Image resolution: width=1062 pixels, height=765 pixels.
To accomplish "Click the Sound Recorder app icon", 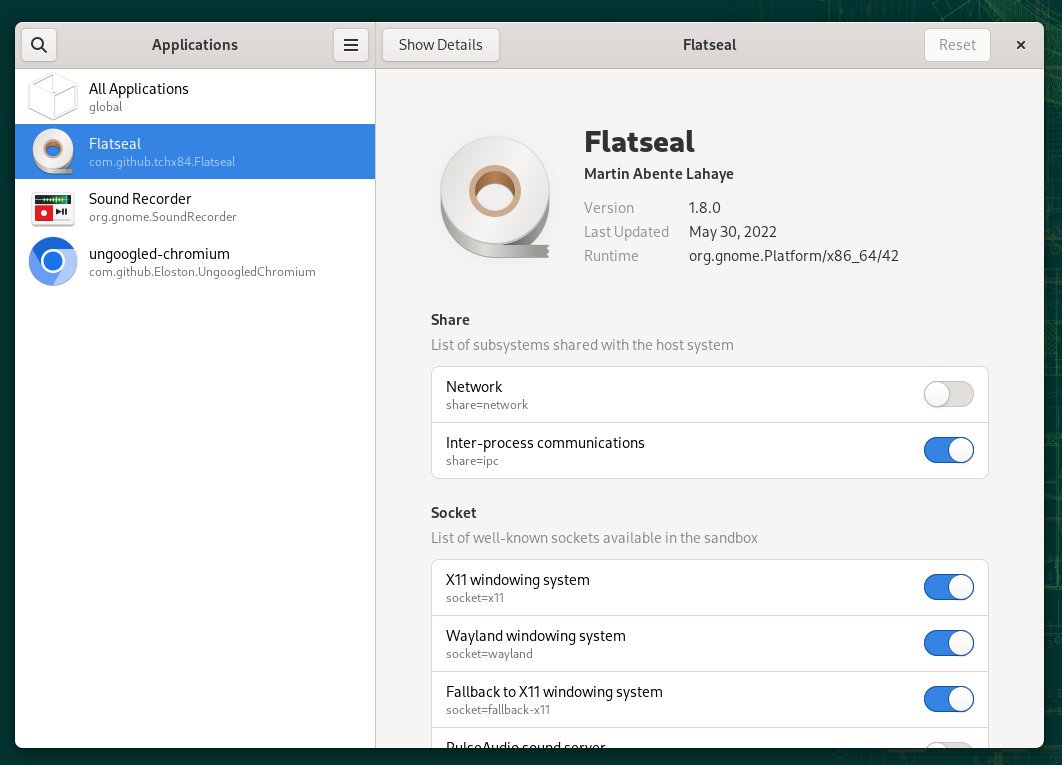I will click(x=52, y=207).
